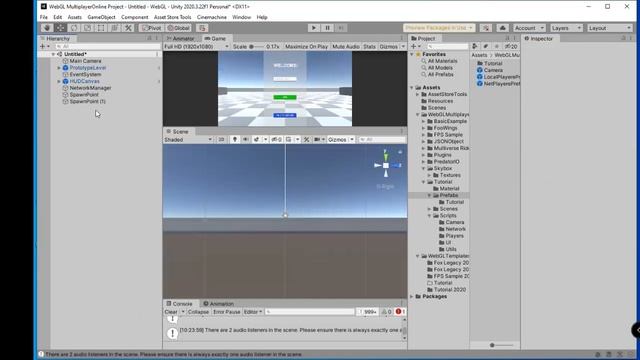Open the cloud services icon
This screenshot has width=640, height=360.
(x=502, y=28)
